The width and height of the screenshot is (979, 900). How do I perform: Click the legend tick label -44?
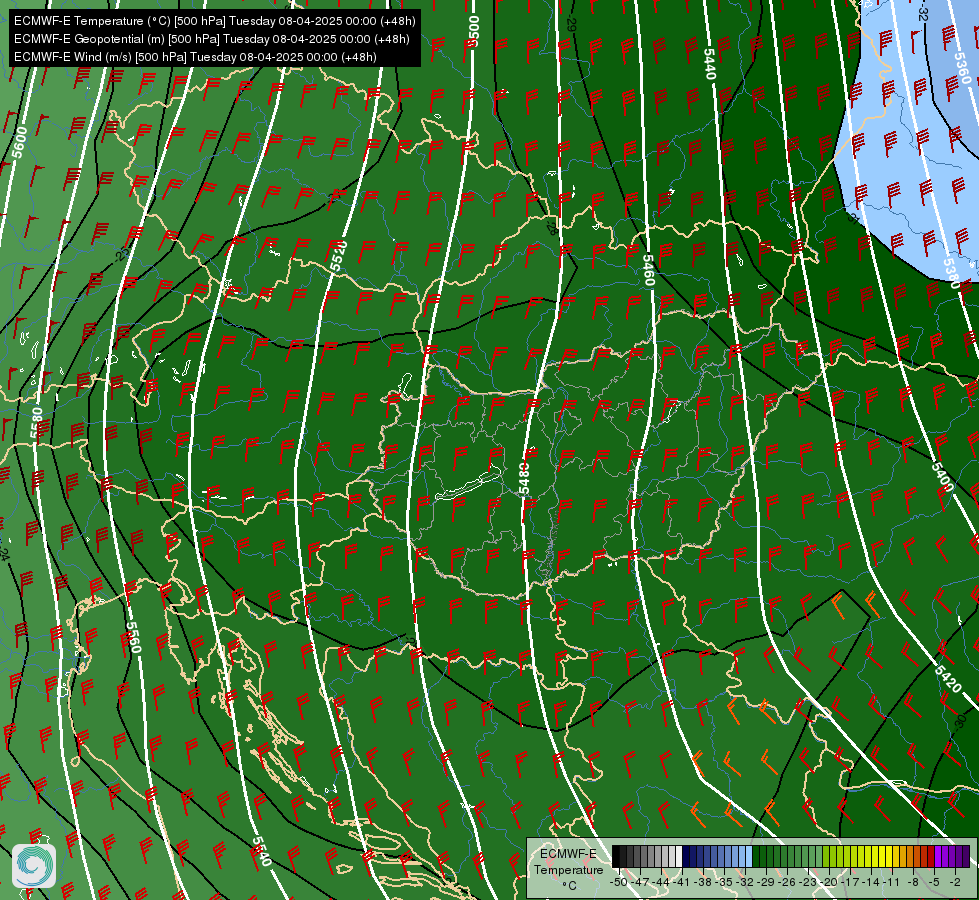point(661,882)
